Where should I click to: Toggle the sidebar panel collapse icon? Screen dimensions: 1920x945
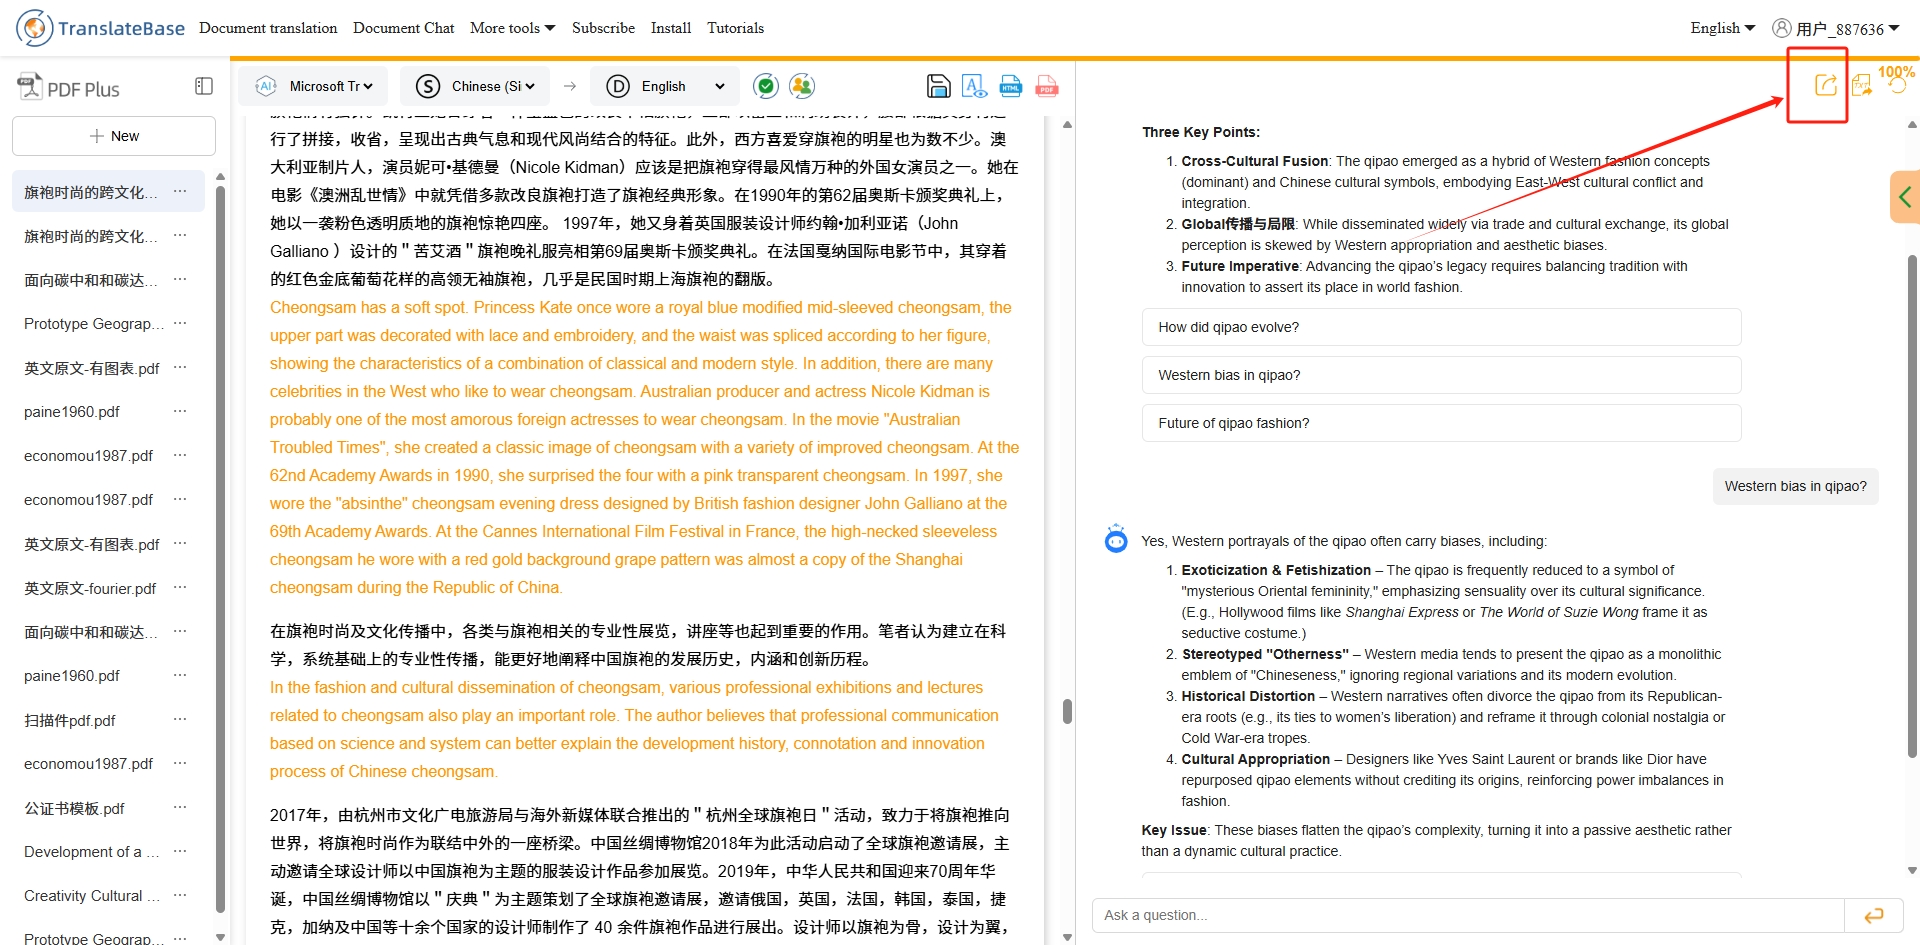(204, 86)
